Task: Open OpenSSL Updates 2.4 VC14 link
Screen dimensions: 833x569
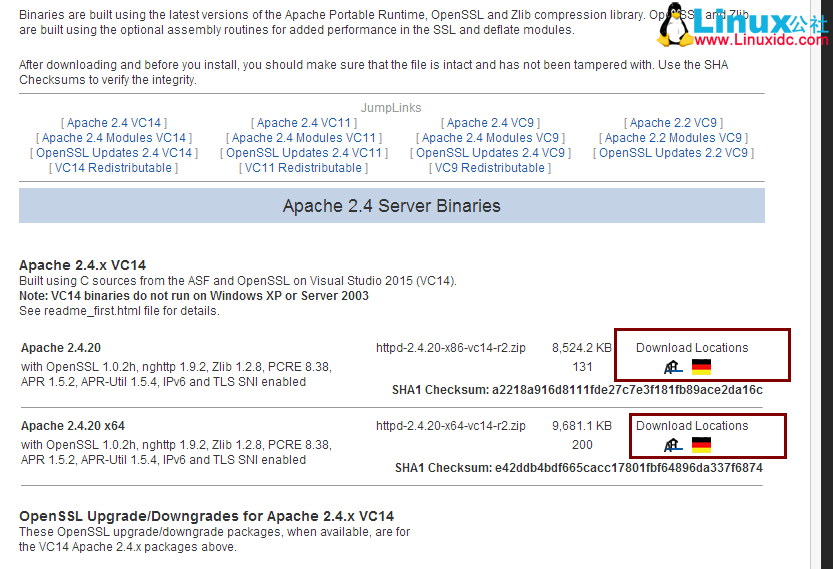Action: click(x=114, y=152)
